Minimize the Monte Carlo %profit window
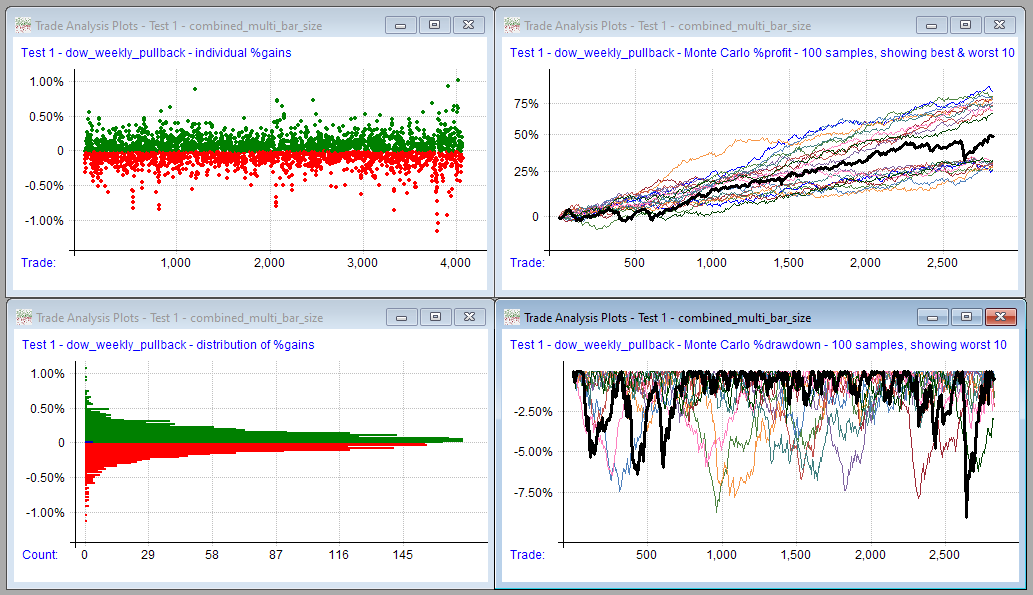1033x595 pixels. (x=932, y=25)
